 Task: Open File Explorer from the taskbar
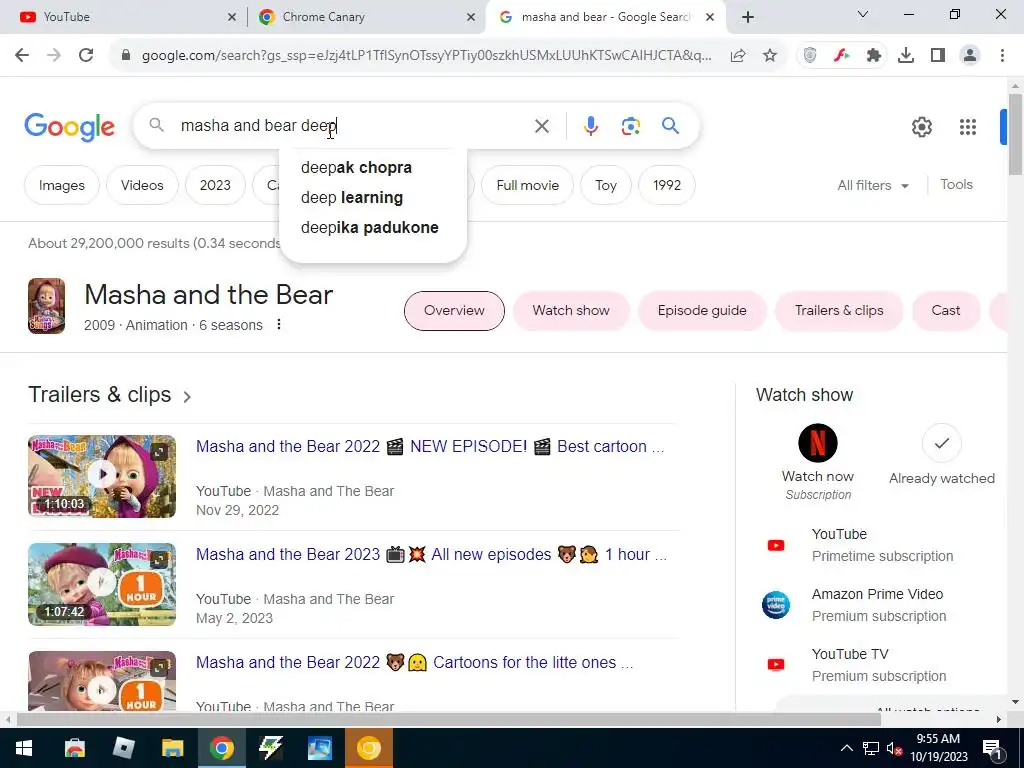pyautogui.click(x=172, y=748)
